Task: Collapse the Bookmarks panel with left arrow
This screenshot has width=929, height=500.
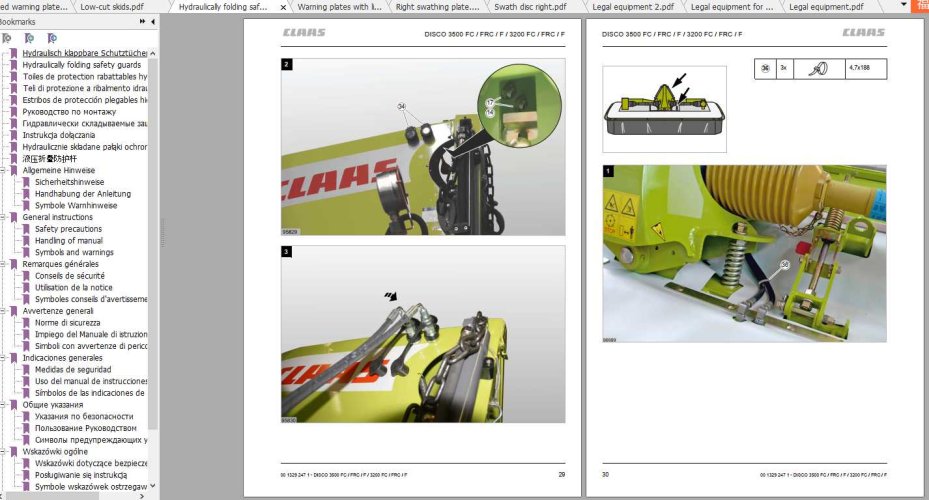Action: 153,21
